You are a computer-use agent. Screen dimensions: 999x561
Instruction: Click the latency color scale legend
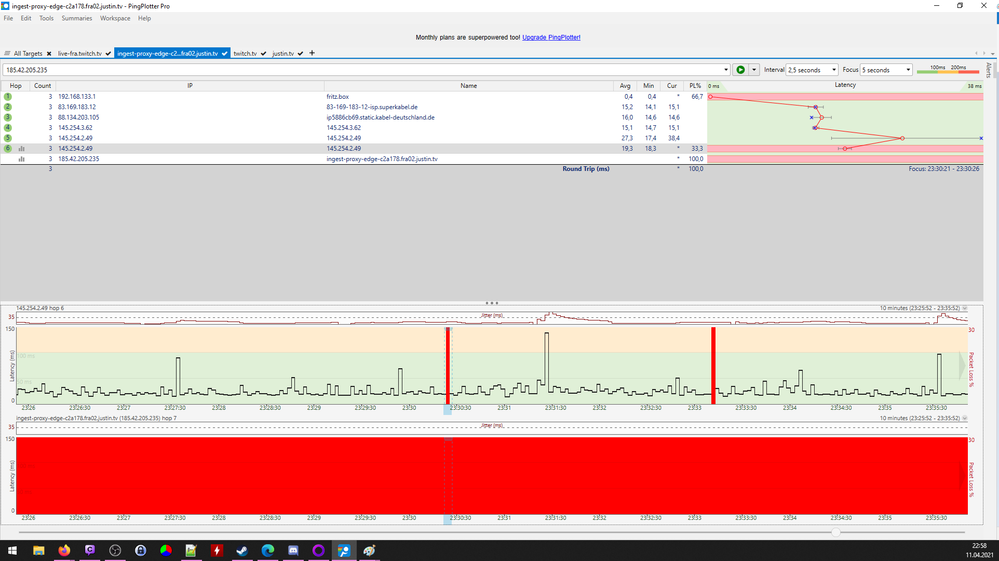(x=947, y=69)
